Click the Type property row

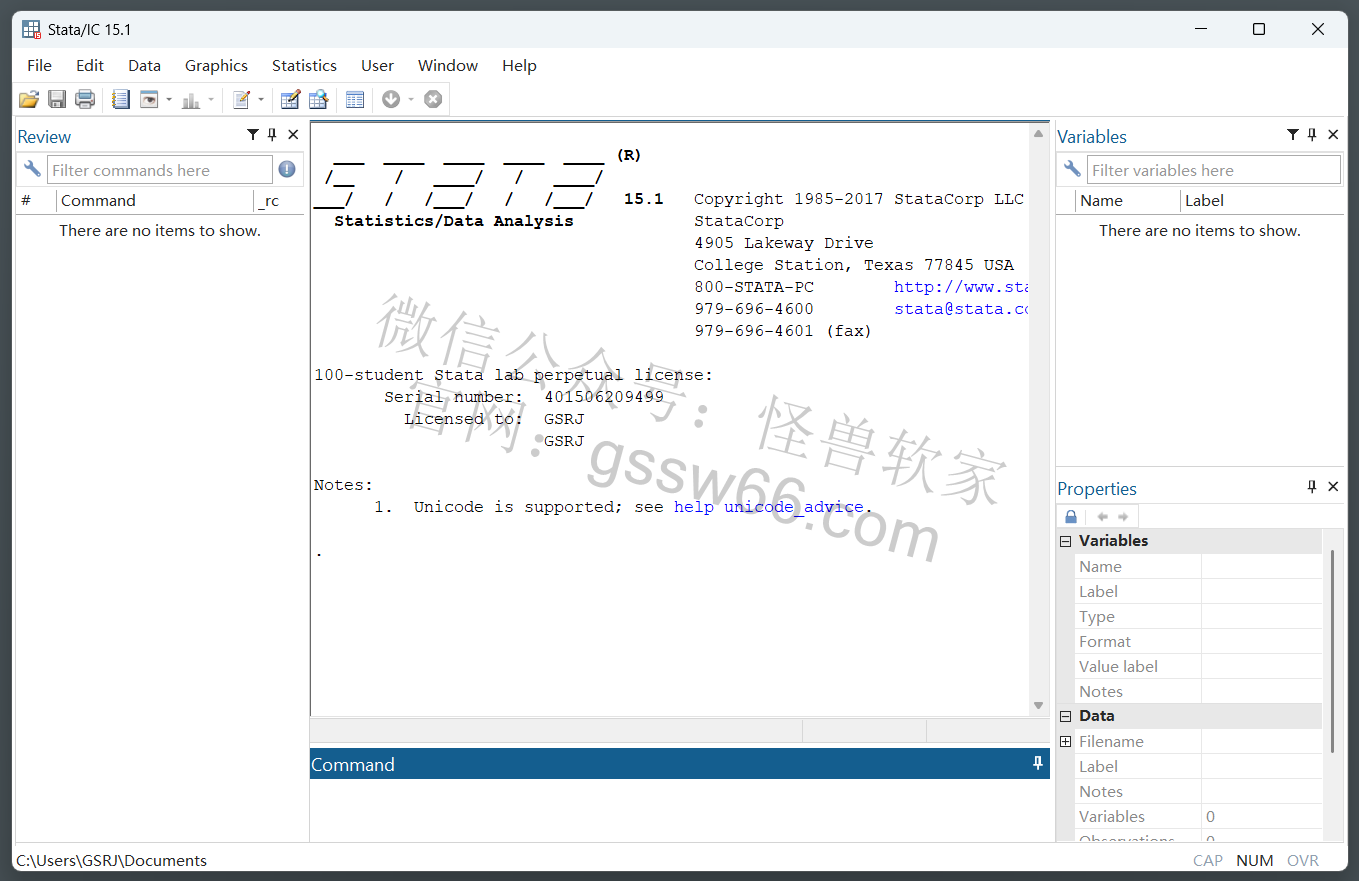[x=1198, y=616]
